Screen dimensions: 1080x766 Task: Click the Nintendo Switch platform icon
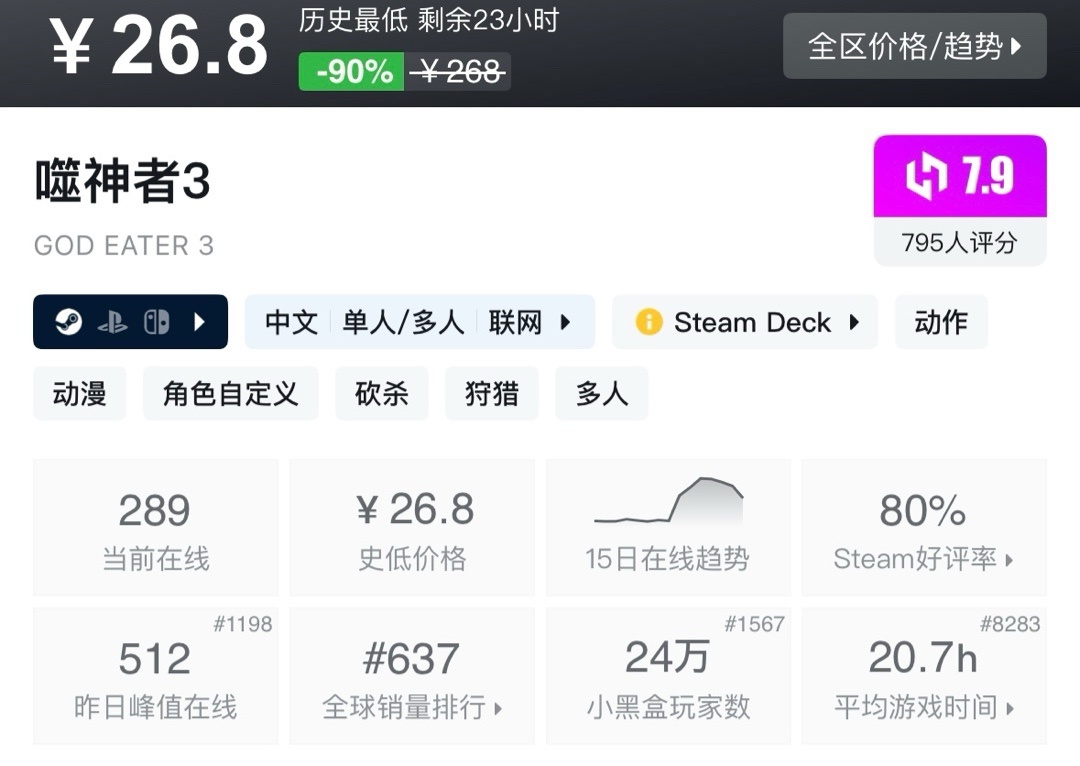click(x=156, y=322)
